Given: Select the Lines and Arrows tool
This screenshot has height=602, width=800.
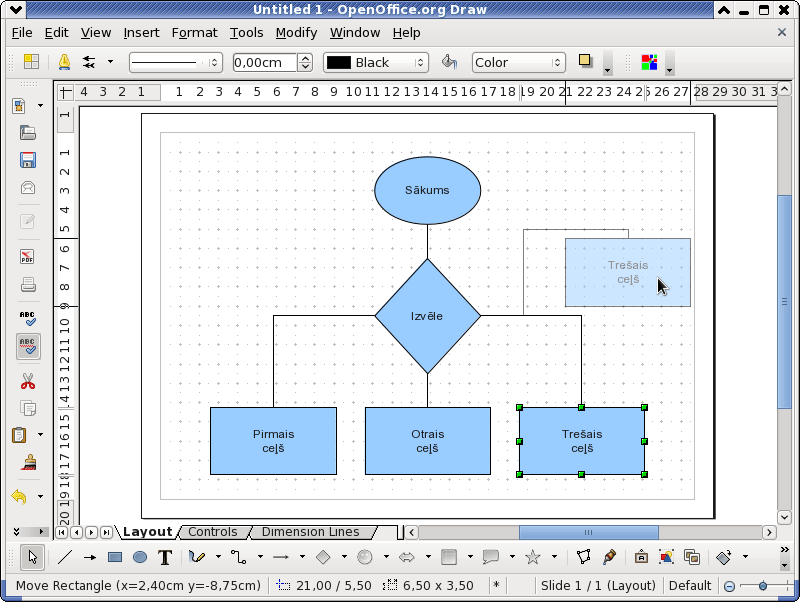Looking at the screenshot, I should 281,557.
